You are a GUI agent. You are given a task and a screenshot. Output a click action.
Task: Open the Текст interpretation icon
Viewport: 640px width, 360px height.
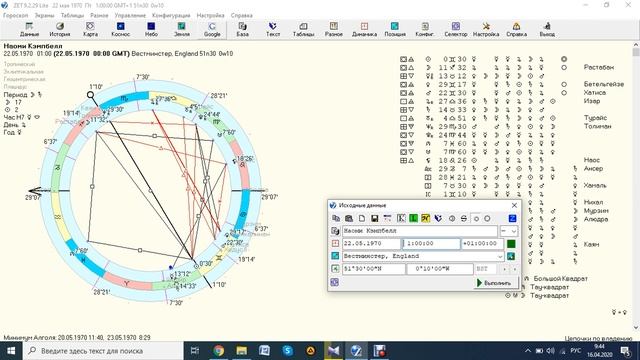pyautogui.click(x=273, y=30)
